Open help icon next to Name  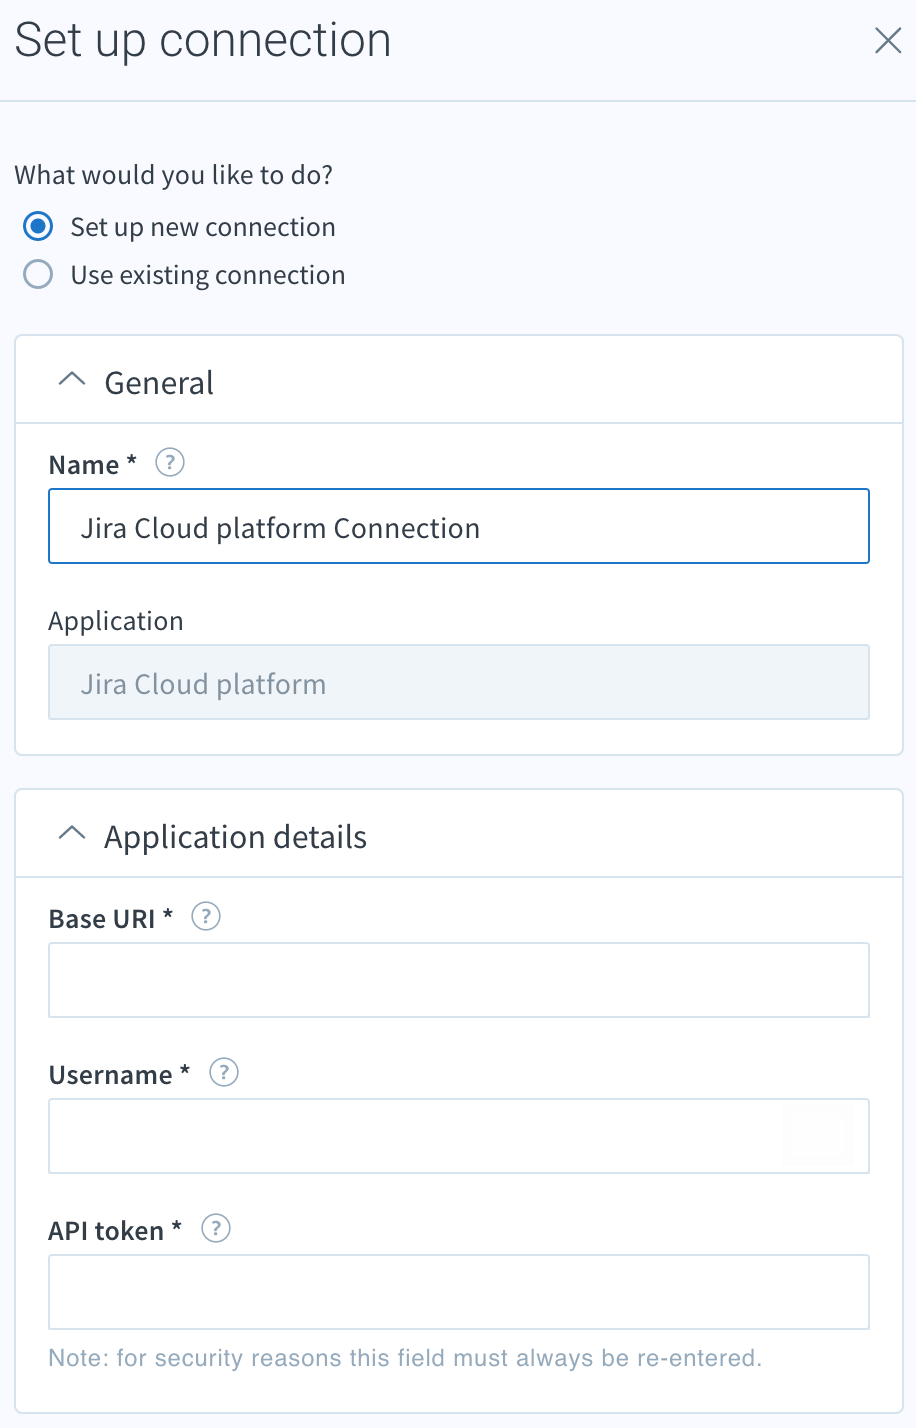click(170, 463)
